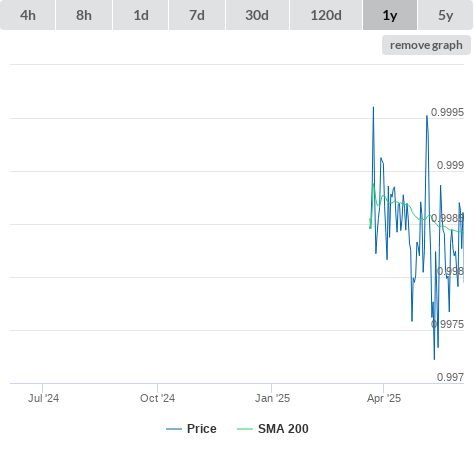Click the remove graph button
This screenshot has width=474, height=455.
426,45
